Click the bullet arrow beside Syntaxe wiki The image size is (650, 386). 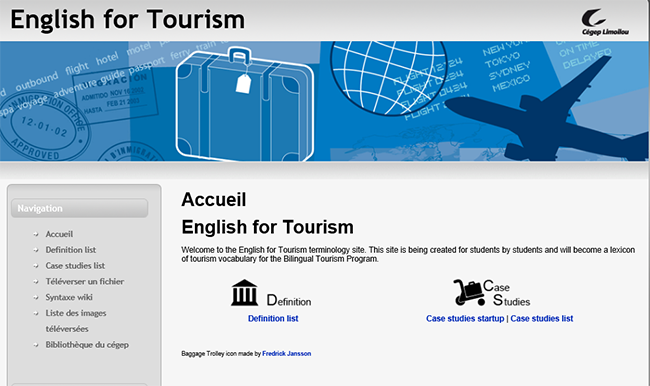tap(36, 298)
